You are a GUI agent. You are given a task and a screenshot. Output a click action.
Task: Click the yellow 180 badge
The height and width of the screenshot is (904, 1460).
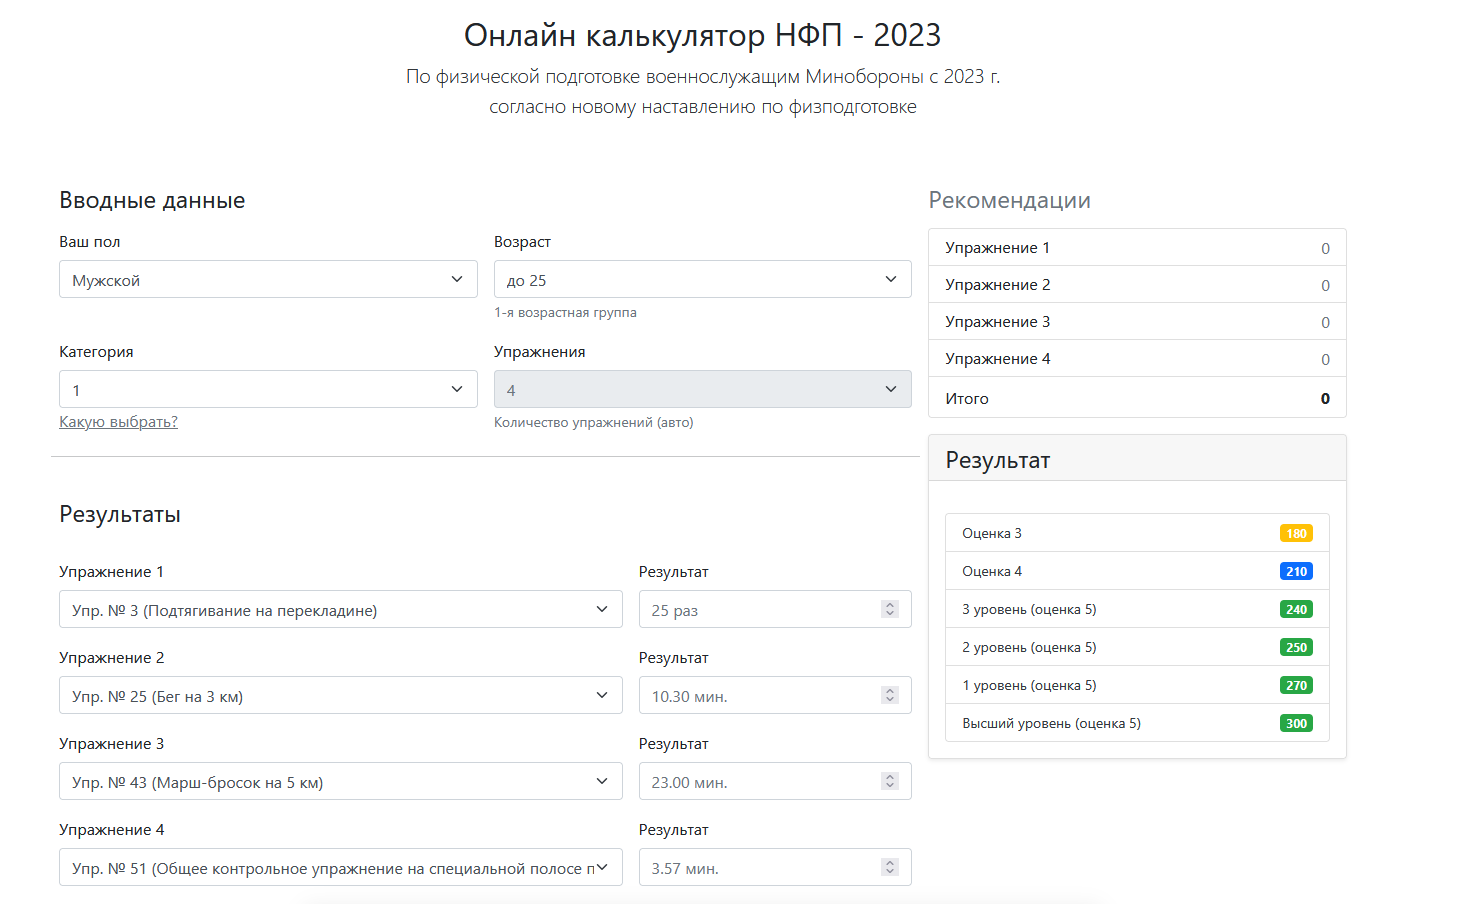coord(1296,533)
